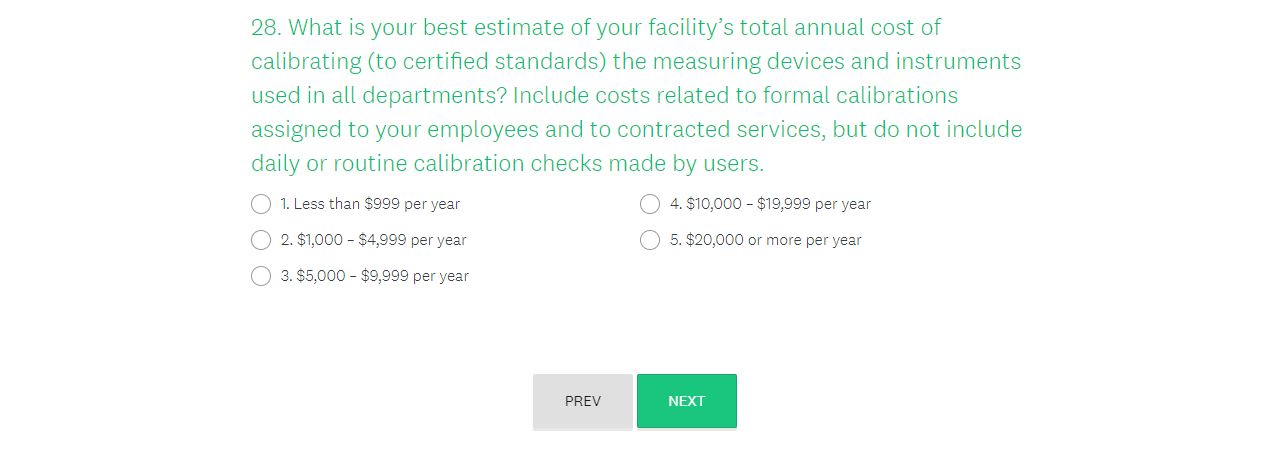Select the 'Less than $999 per year' radio button
The height and width of the screenshot is (465, 1278).
(261, 204)
